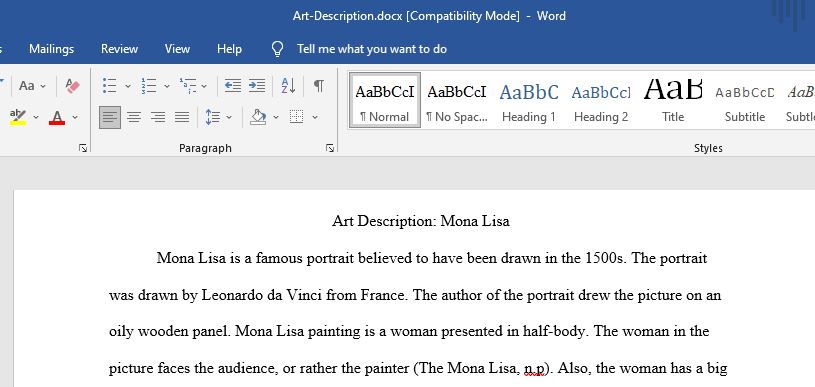Click Decrease Indent icon

[x=232, y=86]
